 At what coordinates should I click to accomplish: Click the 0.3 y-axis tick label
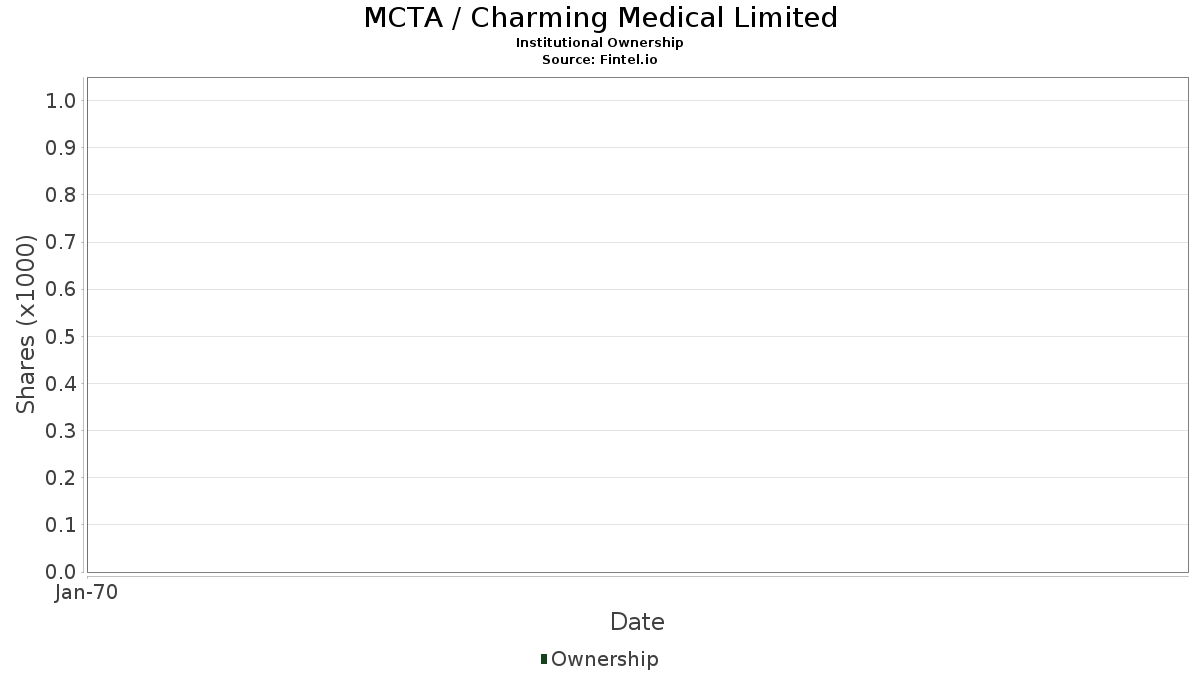click(x=61, y=431)
